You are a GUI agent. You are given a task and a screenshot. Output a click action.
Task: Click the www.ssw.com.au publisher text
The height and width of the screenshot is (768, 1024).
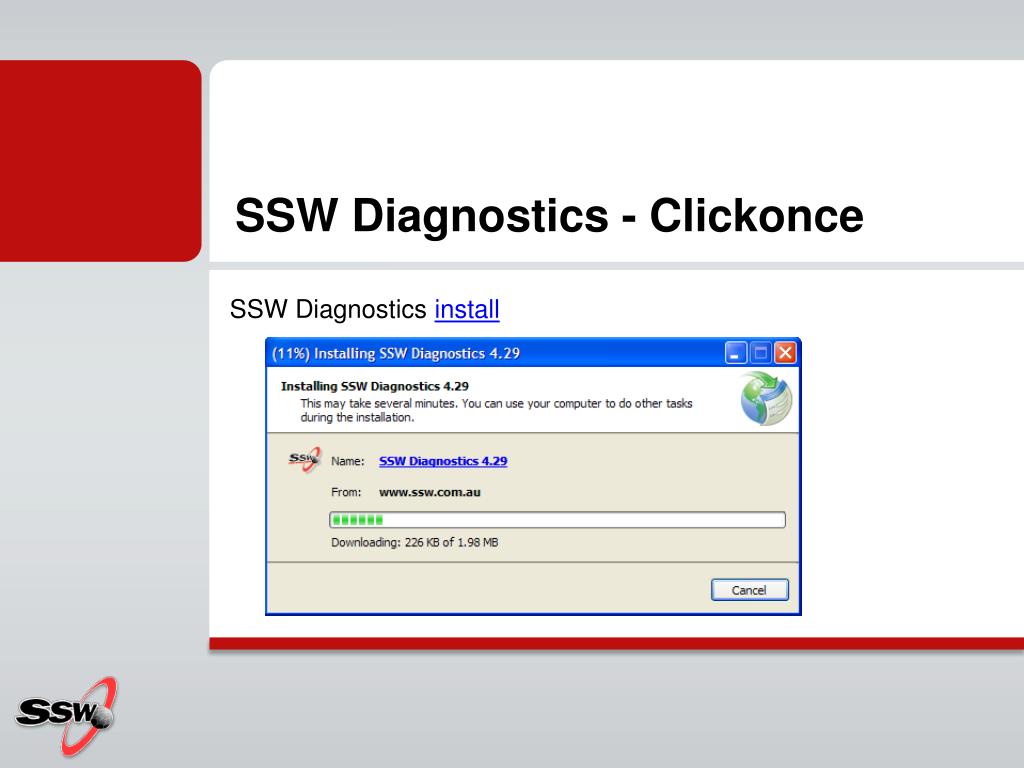pos(430,492)
